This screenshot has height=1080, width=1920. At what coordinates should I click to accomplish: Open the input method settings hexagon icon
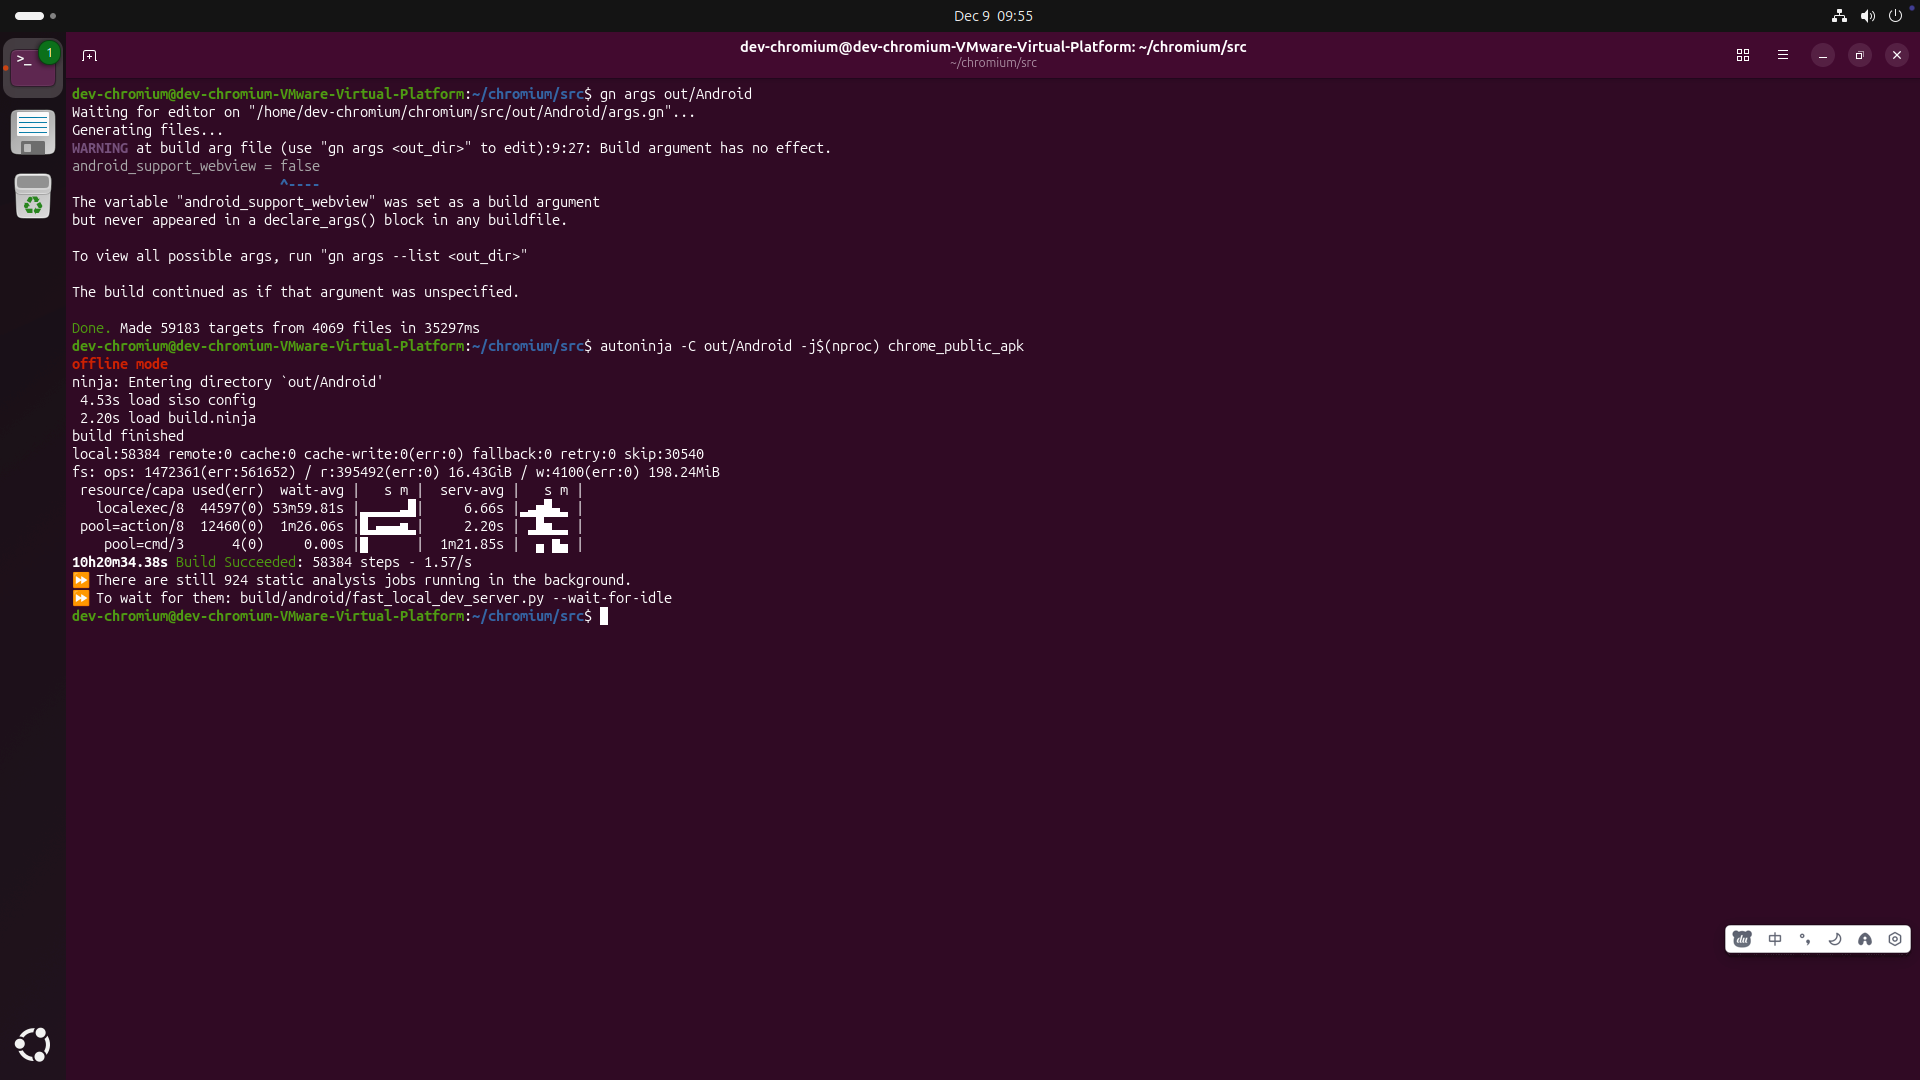click(x=1895, y=939)
